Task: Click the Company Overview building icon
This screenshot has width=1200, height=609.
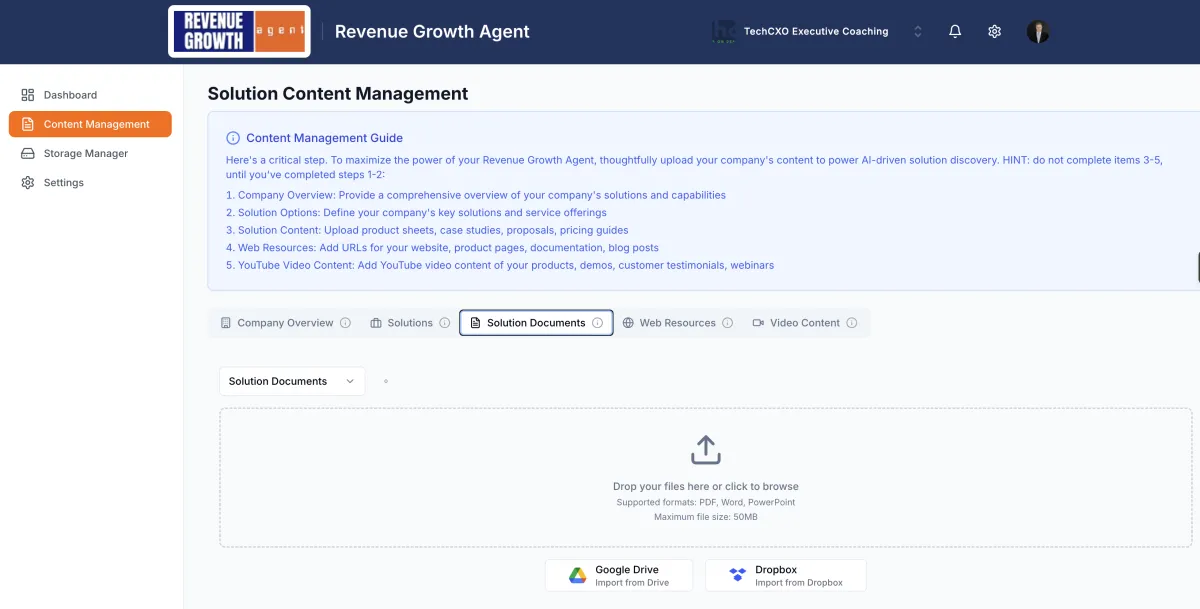Action: pyautogui.click(x=226, y=323)
